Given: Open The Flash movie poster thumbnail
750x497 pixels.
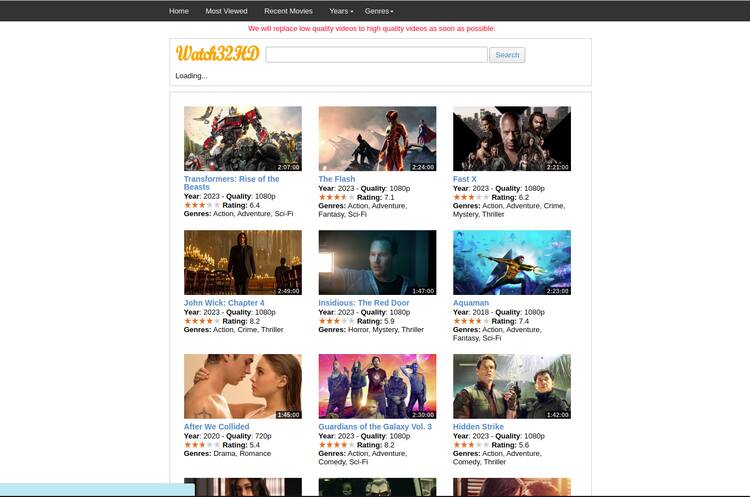Looking at the screenshot, I should tap(377, 138).
